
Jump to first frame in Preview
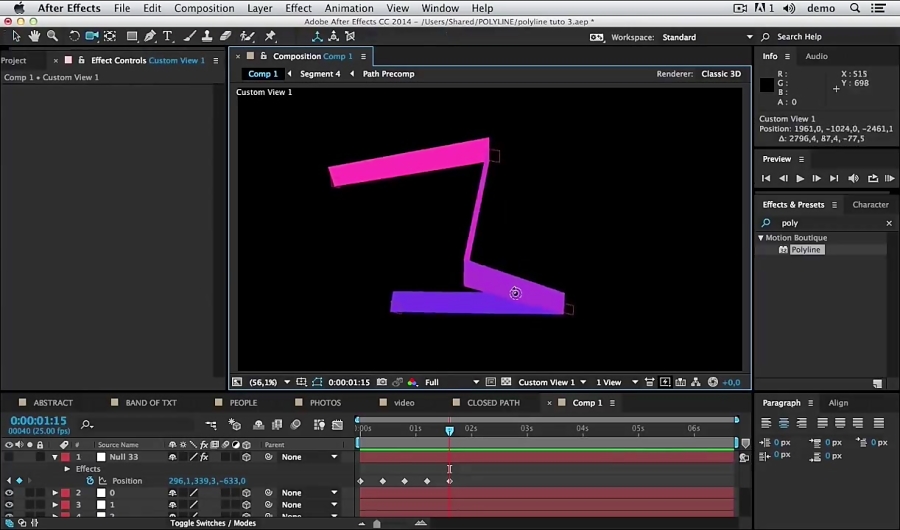(x=766, y=178)
